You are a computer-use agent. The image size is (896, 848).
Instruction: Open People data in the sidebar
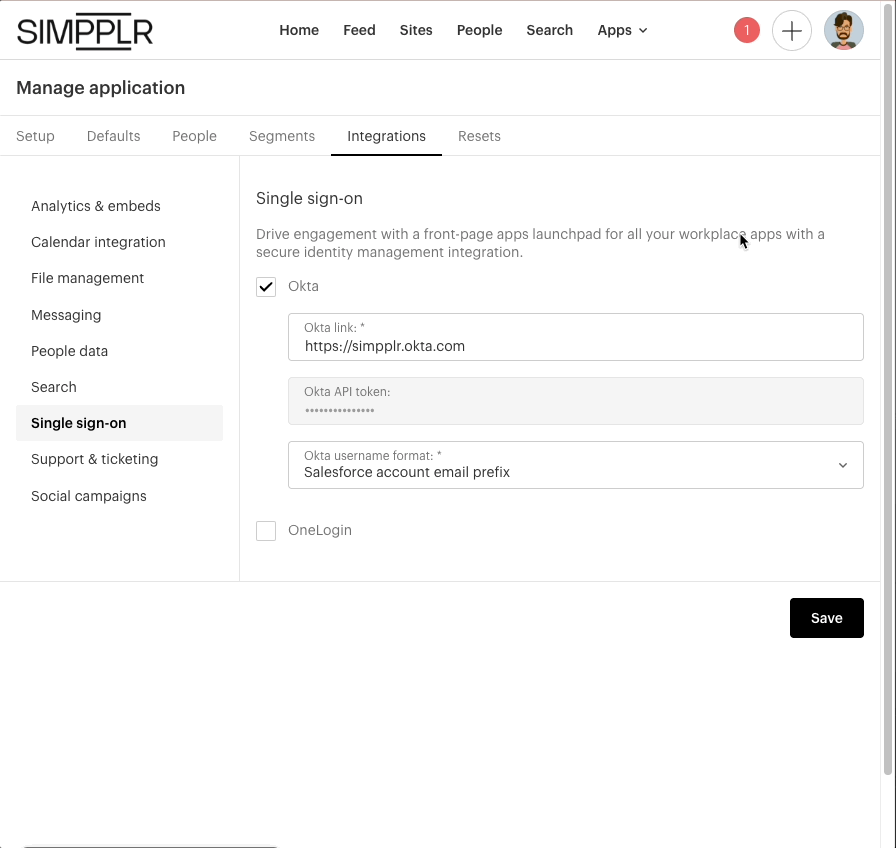(69, 351)
